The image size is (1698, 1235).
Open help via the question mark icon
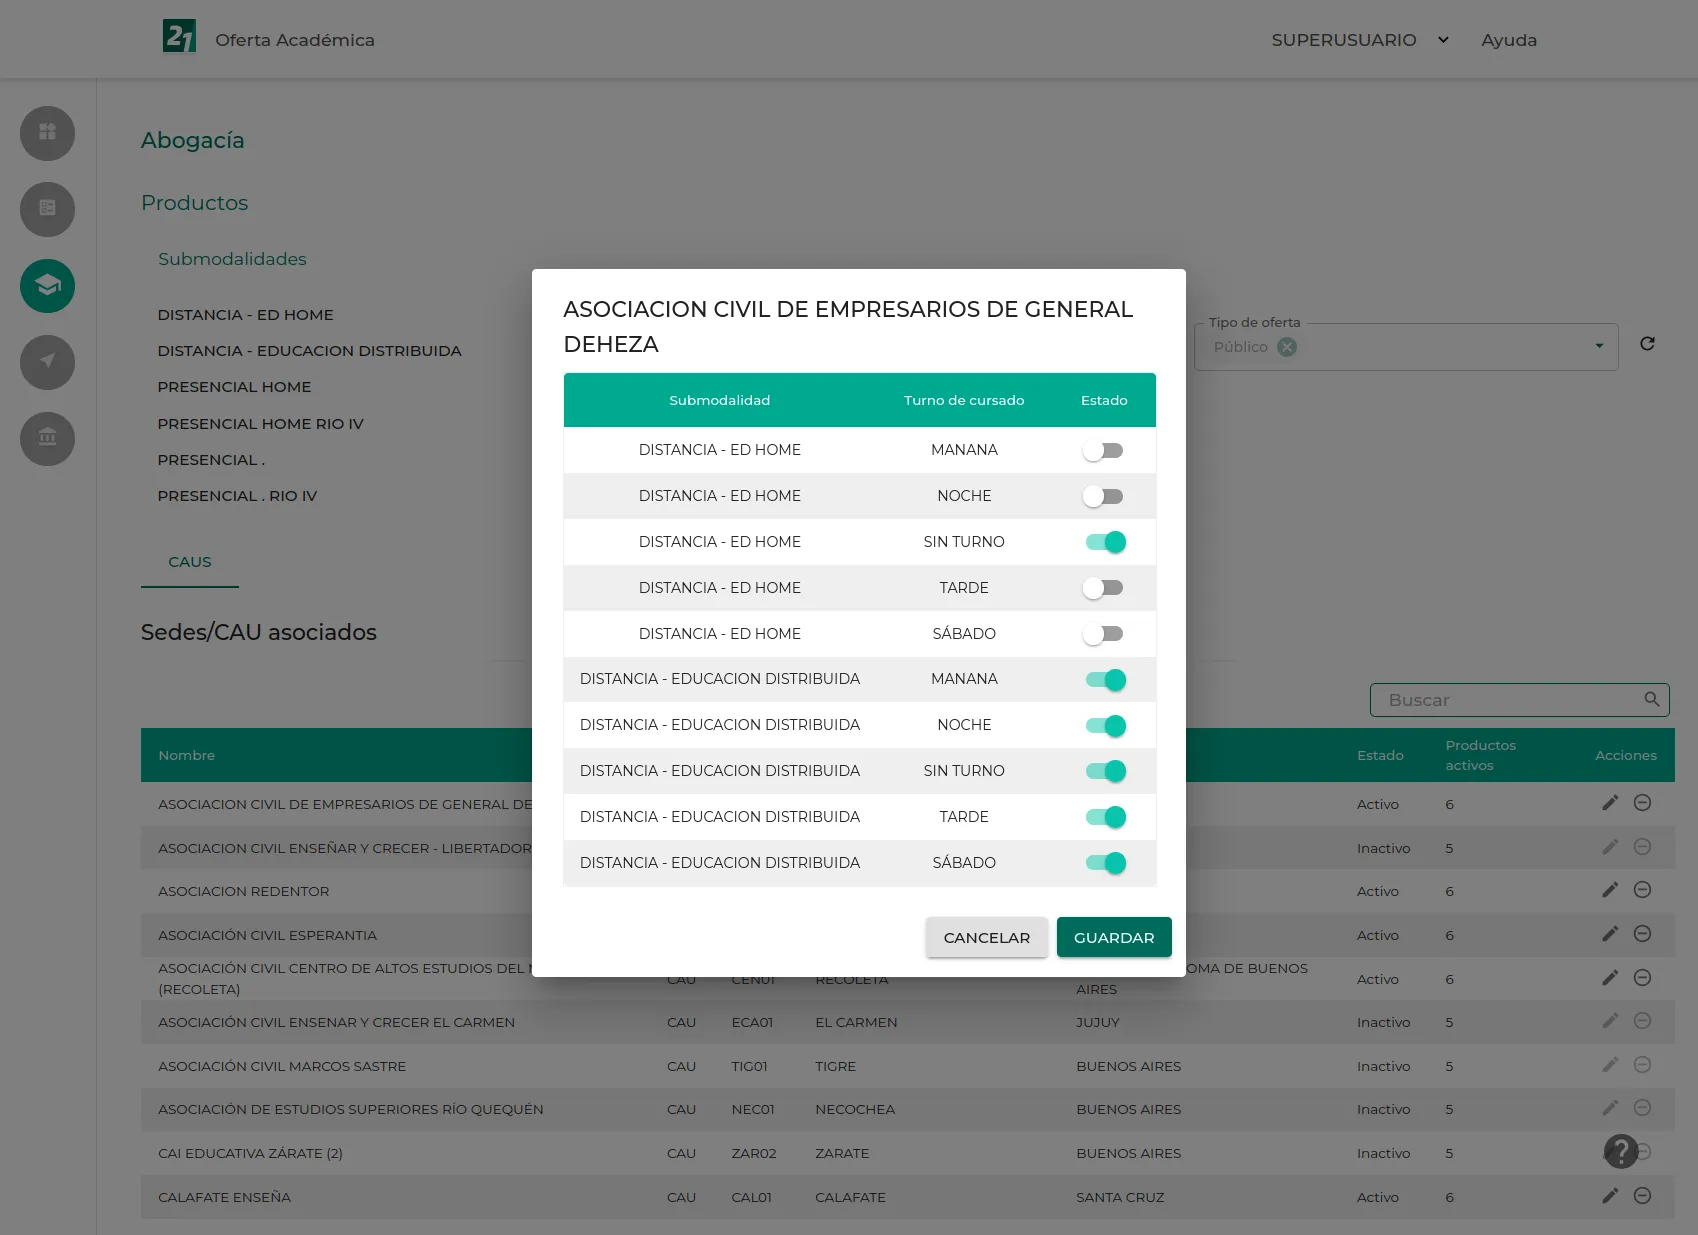click(1621, 1152)
